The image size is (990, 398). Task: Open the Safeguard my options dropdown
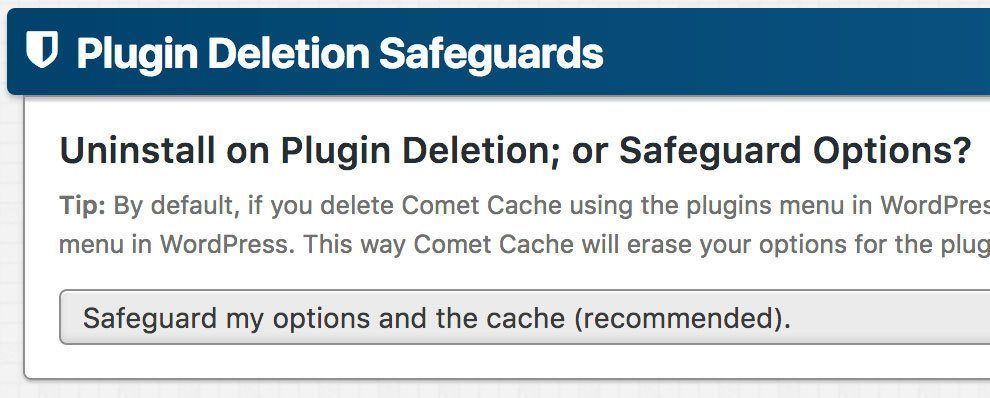(525, 317)
